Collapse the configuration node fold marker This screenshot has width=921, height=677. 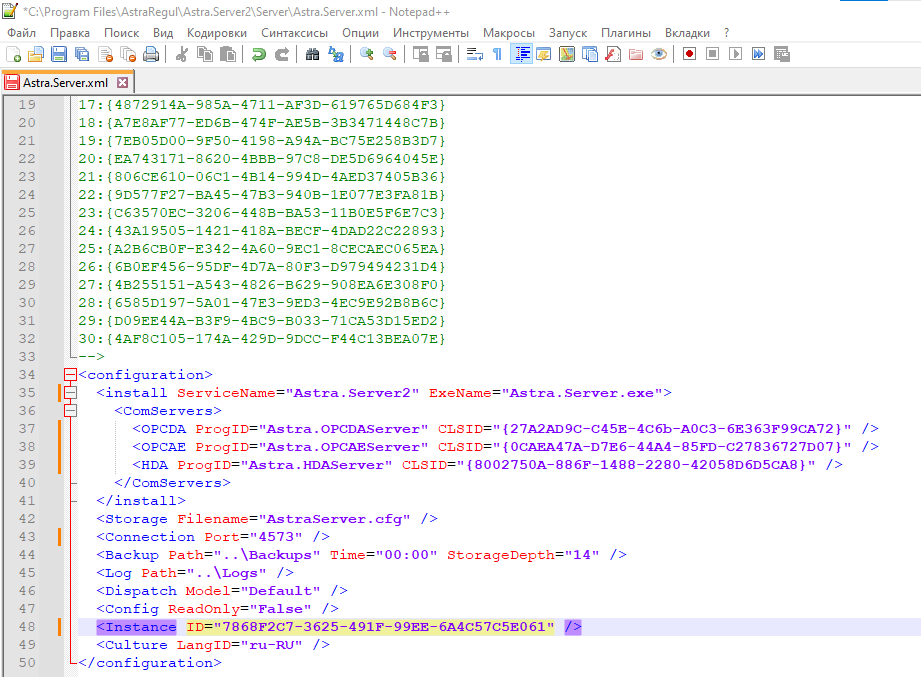click(x=70, y=375)
